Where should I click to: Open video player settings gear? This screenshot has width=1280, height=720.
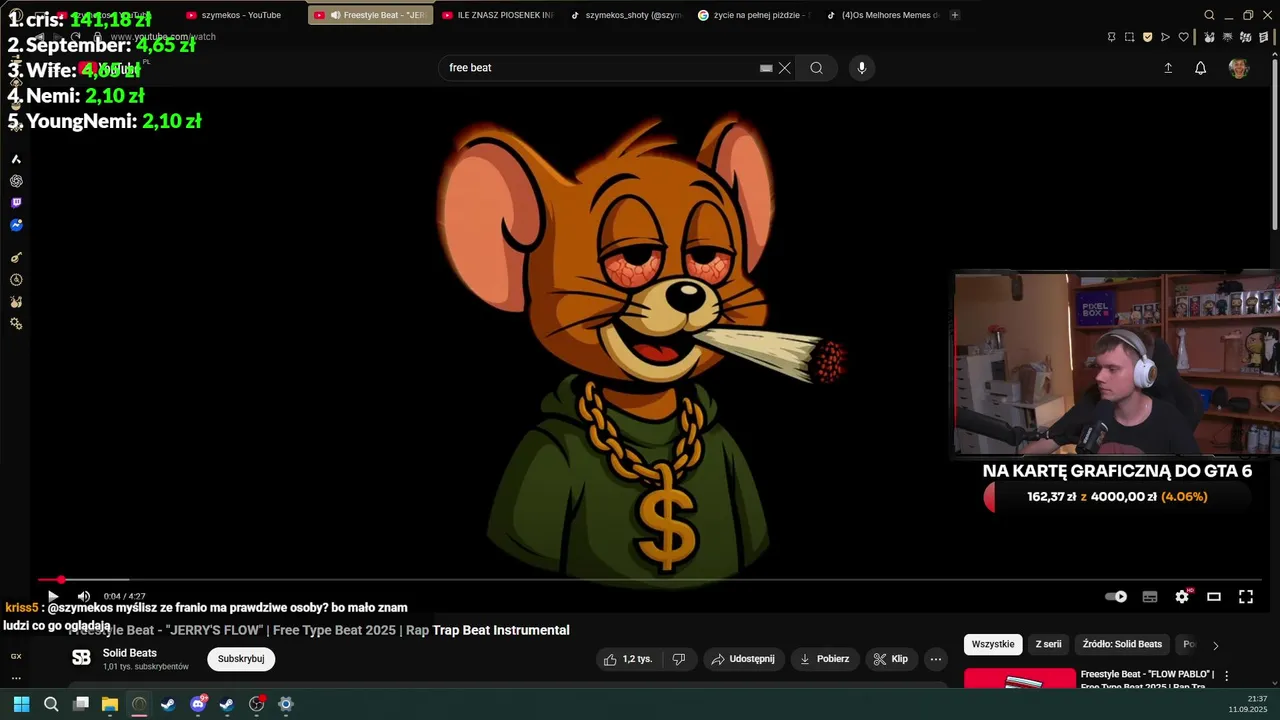[1182, 597]
